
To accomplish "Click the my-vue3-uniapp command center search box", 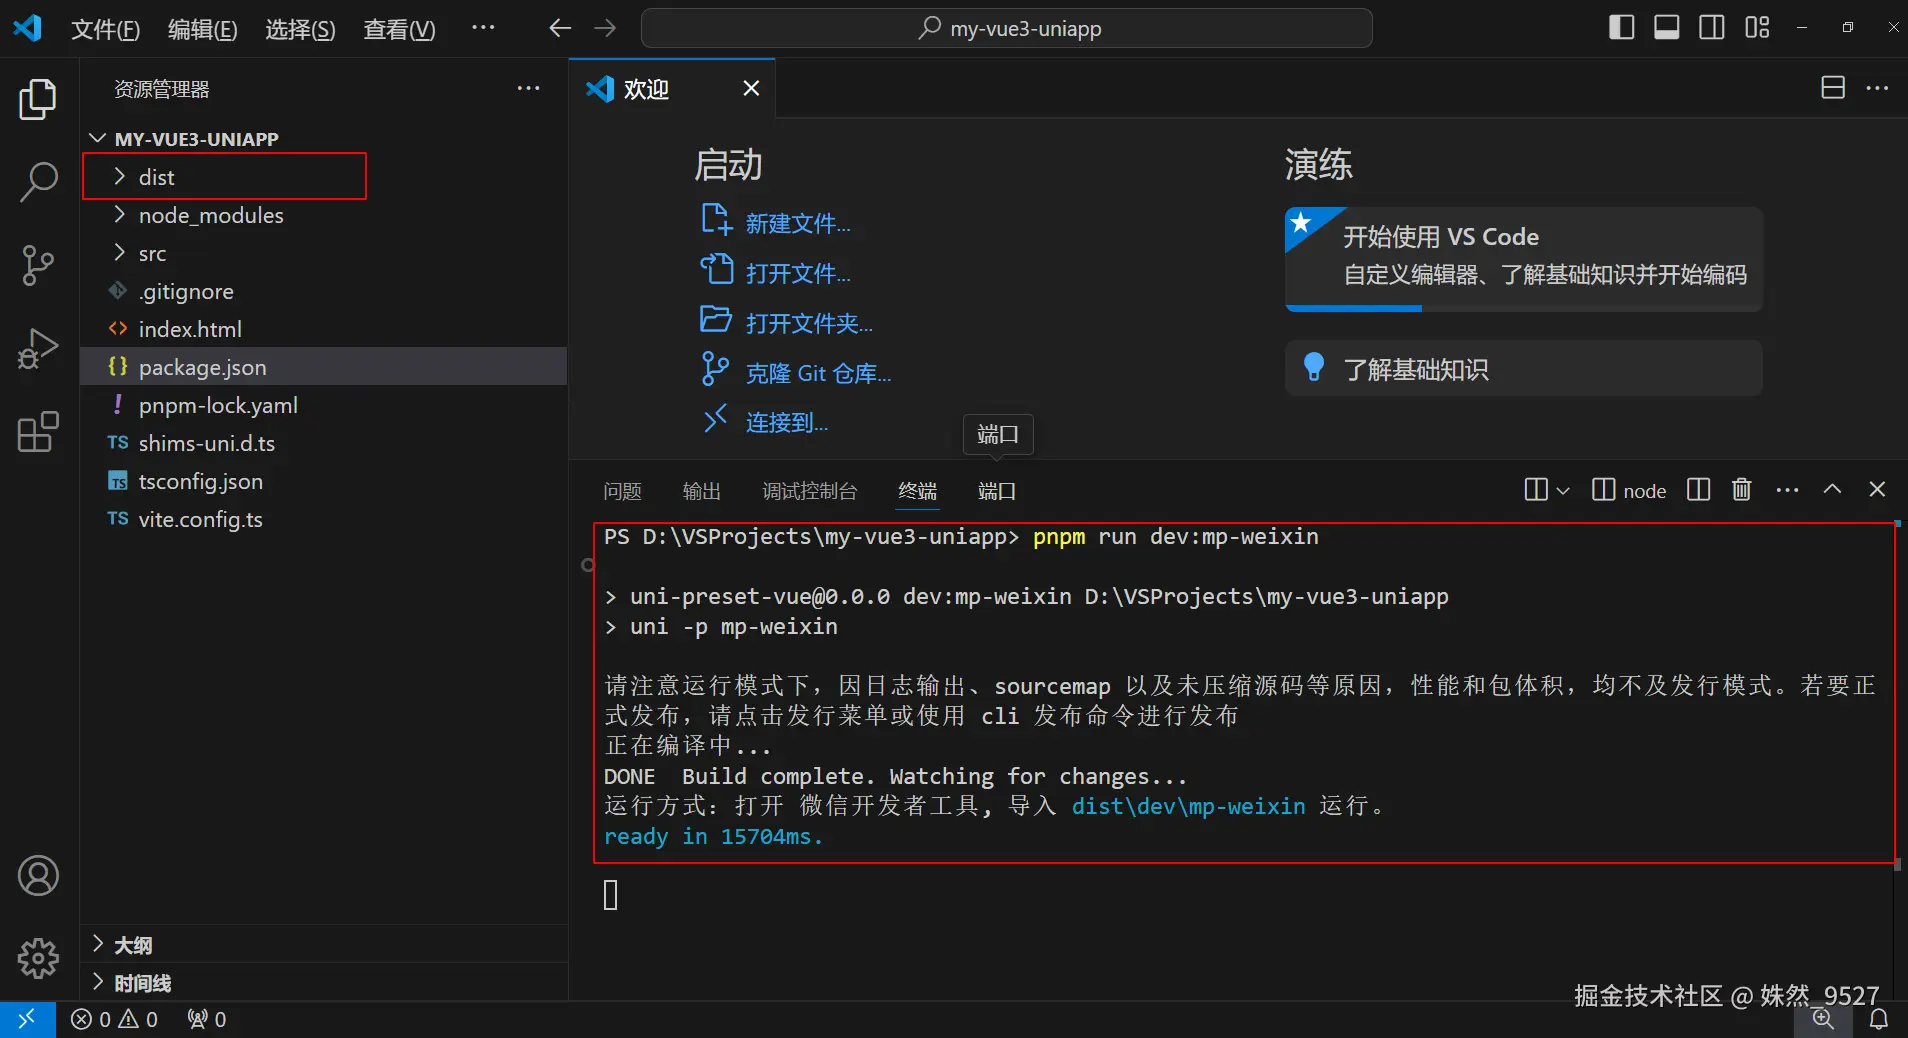I will (x=1006, y=28).
